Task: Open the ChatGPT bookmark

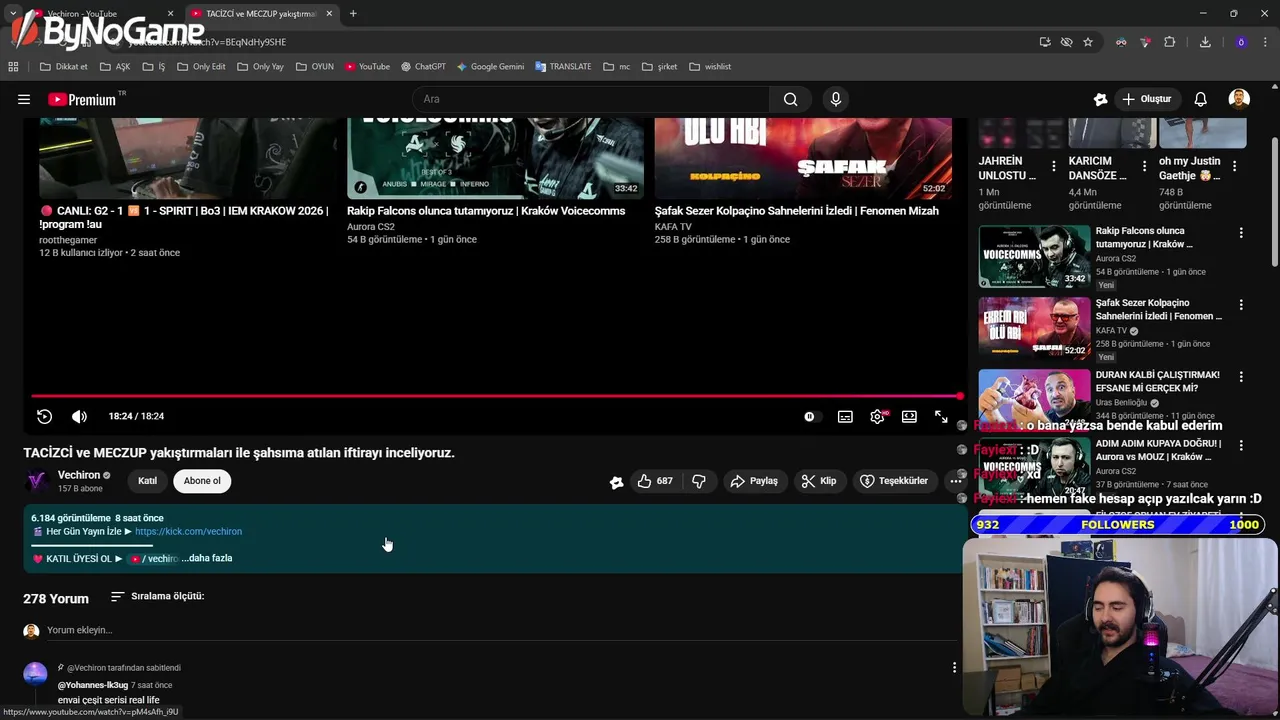Action: pos(423,67)
